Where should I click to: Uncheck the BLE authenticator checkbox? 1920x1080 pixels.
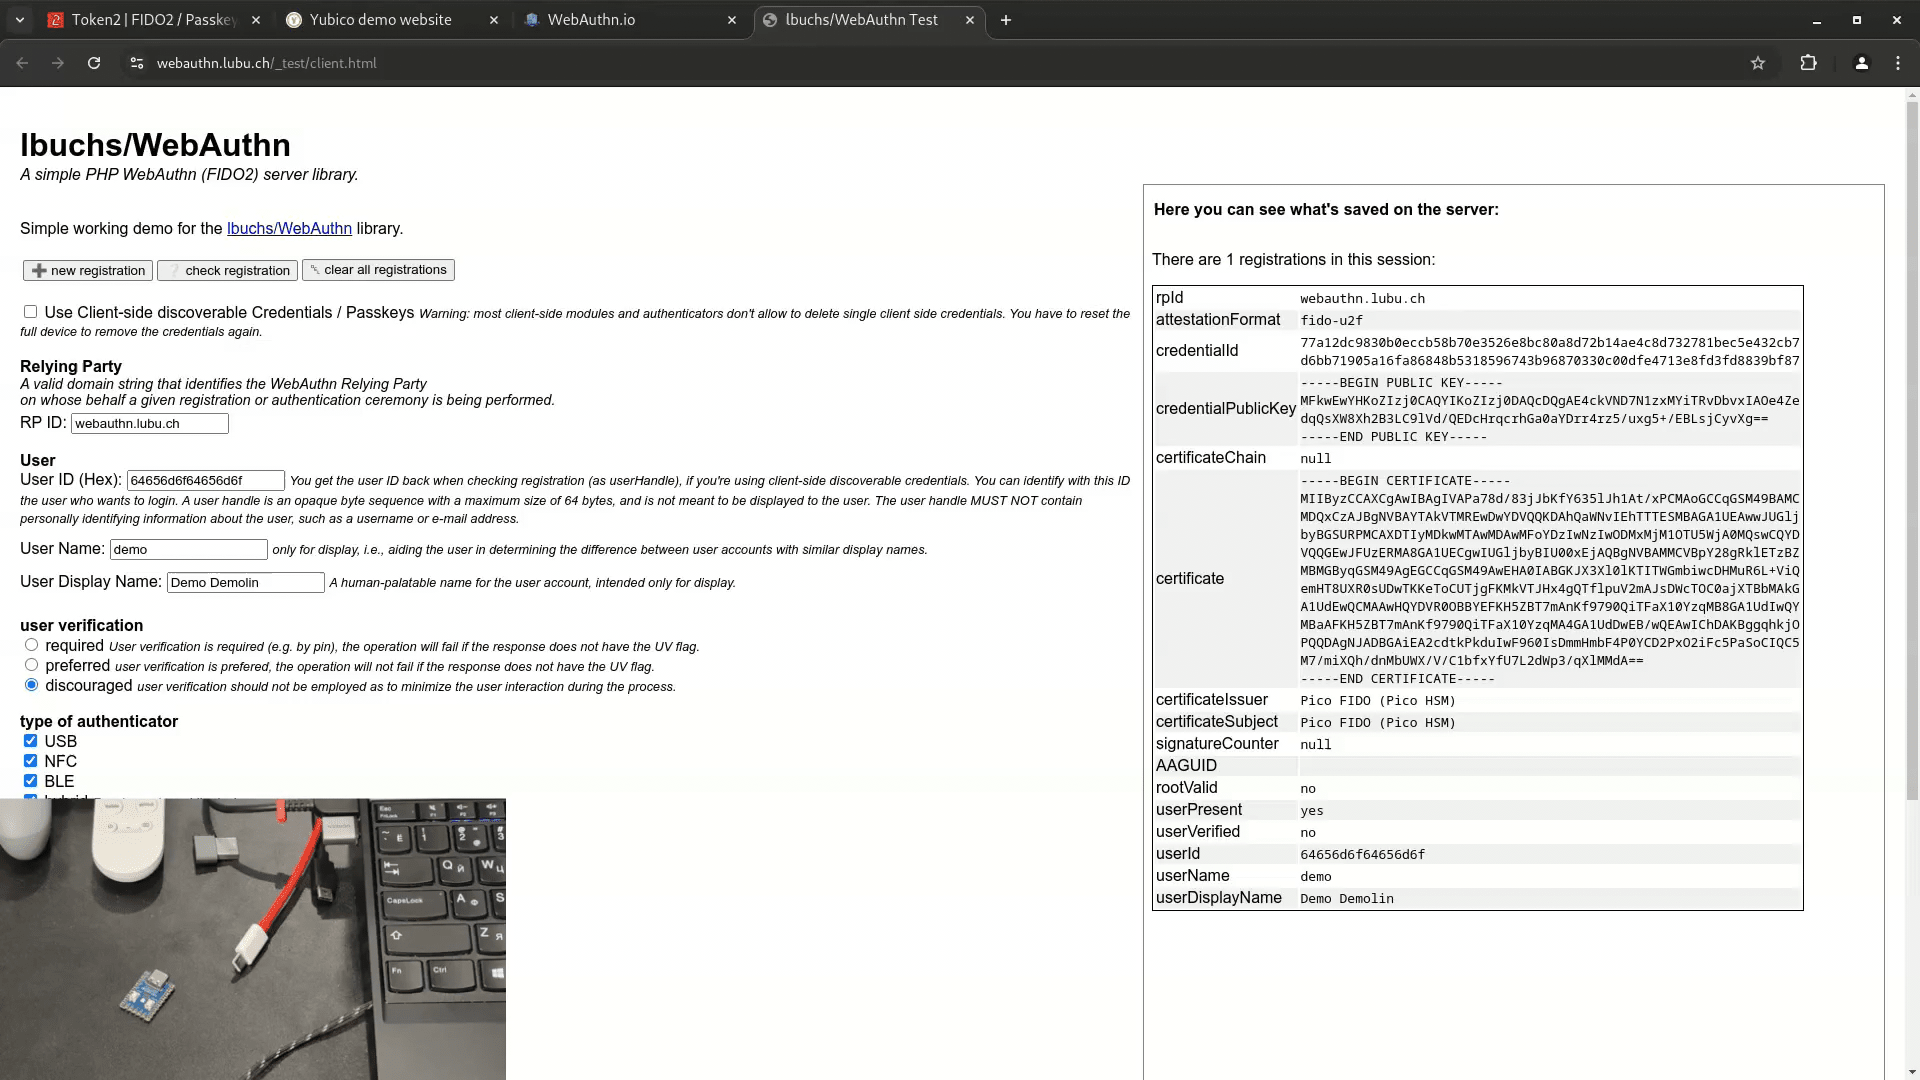pyautogui.click(x=30, y=781)
